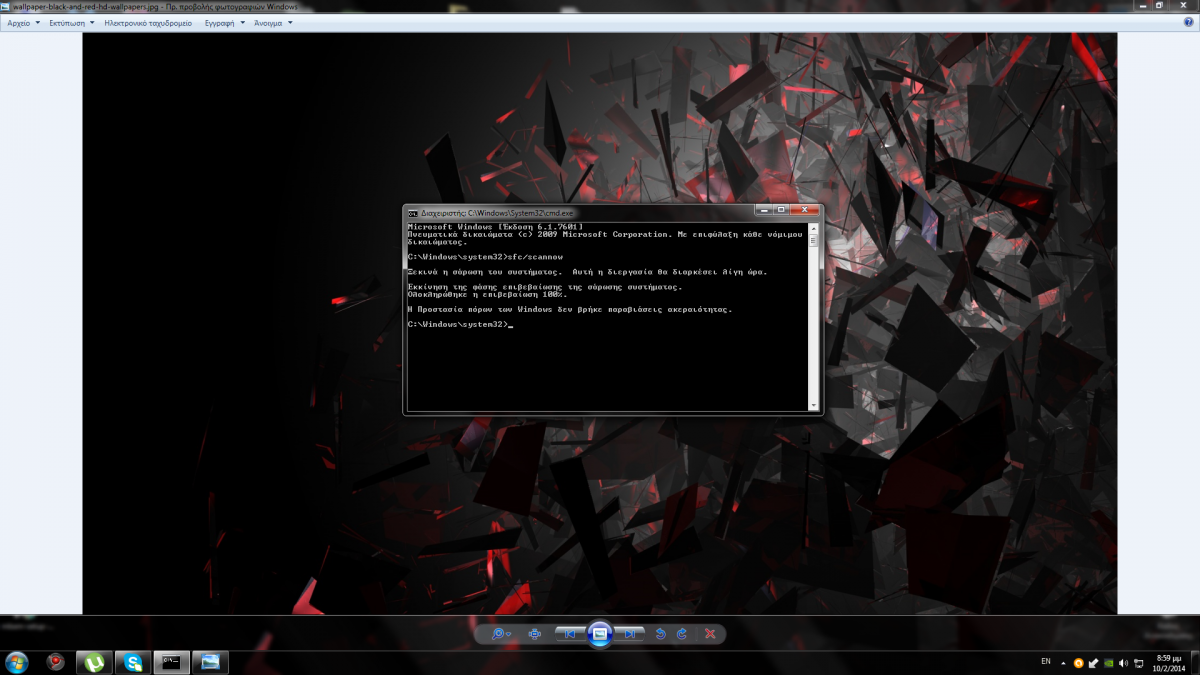Click the line ending with 'επιβεβαίωση 100%.'
Viewport: 1200px width, 675px height.
pos(487,294)
